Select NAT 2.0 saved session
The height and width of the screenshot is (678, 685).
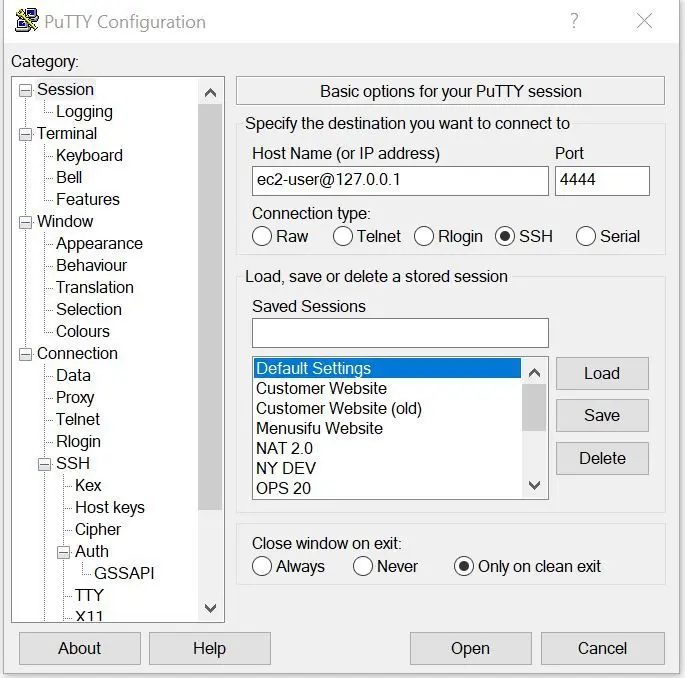387,449
